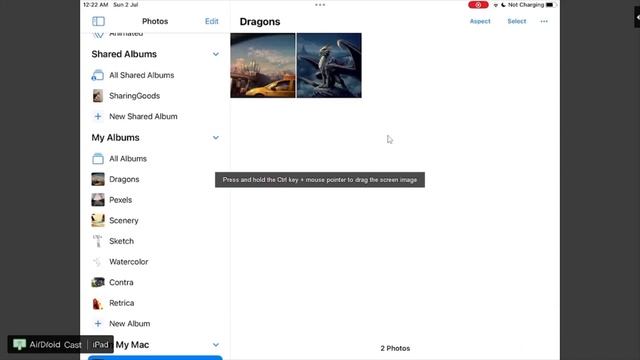Click the Do Not Disturb moon icon
The image size is (640, 360).
pos(503,5)
